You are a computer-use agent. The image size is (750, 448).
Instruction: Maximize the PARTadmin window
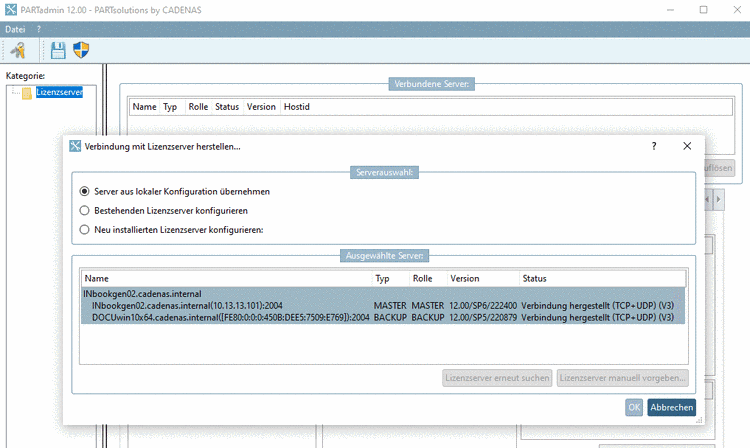[703, 10]
